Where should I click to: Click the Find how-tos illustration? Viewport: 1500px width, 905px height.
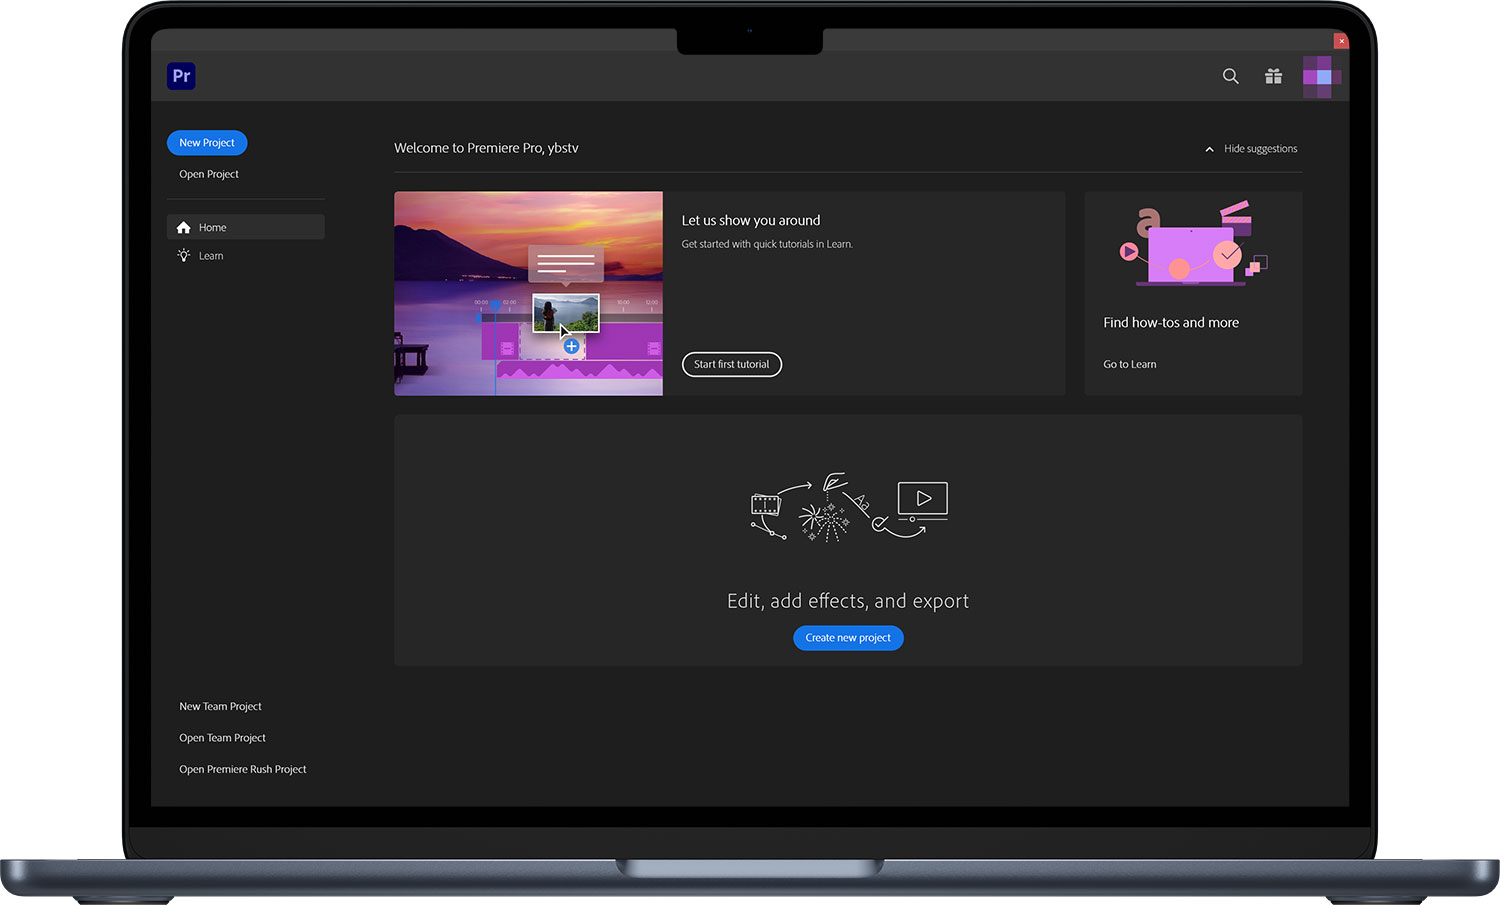pyautogui.click(x=1193, y=245)
